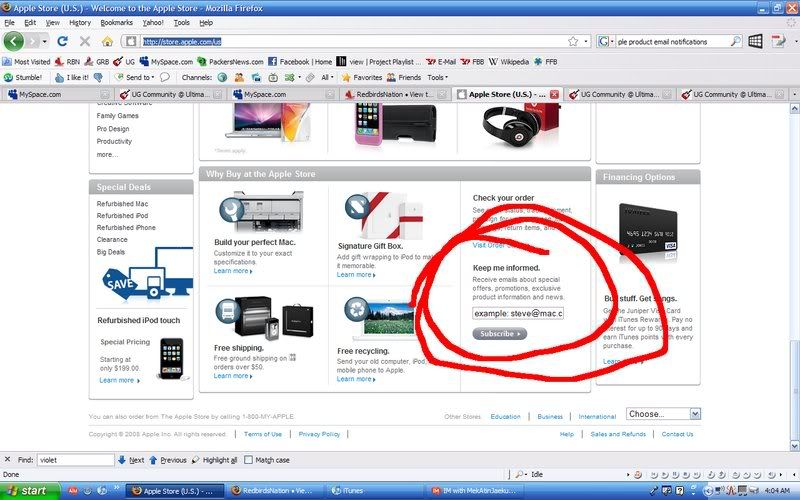Click the Find text field

point(76,460)
